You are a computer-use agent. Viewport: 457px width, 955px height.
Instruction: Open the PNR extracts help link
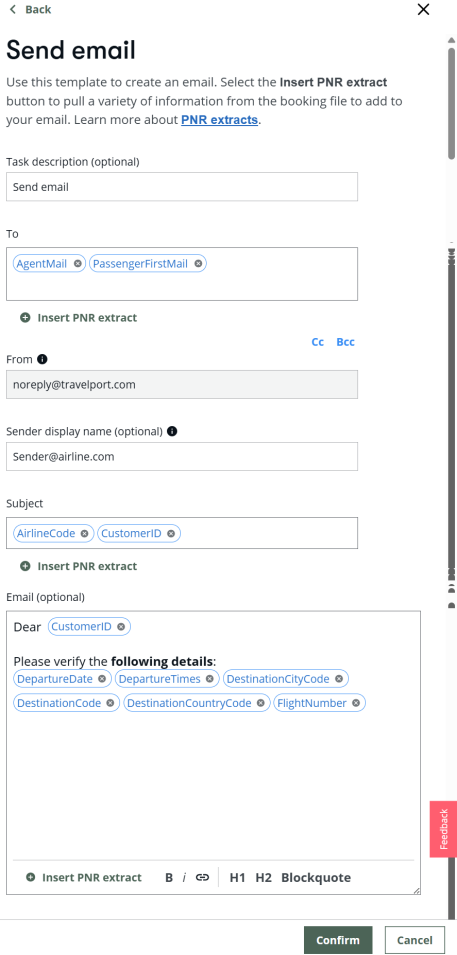(x=219, y=119)
